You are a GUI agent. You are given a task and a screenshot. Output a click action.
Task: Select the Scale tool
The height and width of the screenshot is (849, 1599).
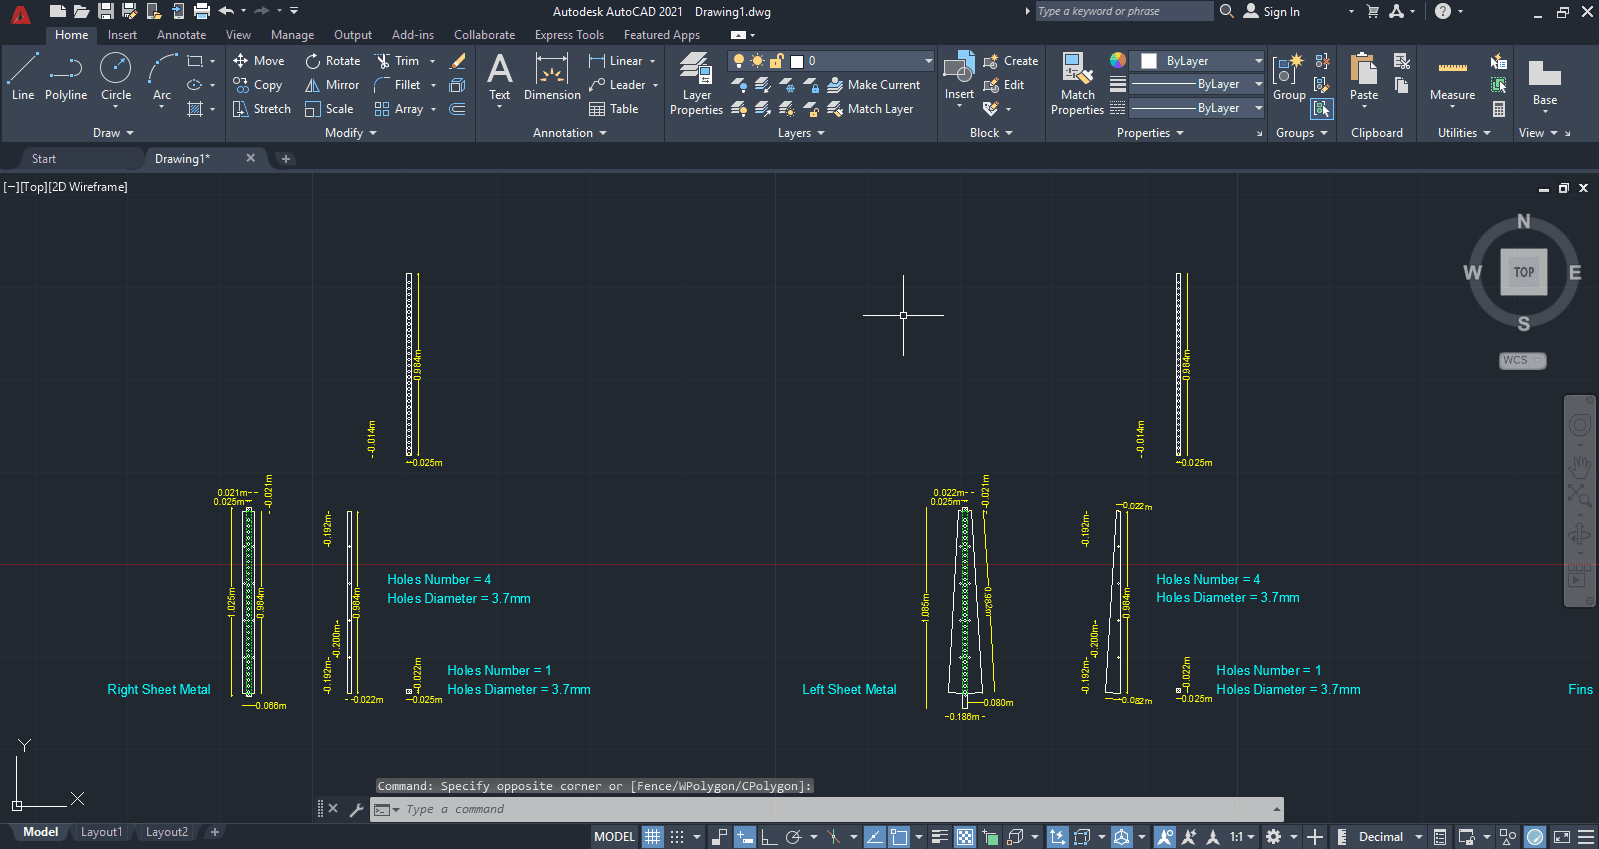[x=329, y=109]
